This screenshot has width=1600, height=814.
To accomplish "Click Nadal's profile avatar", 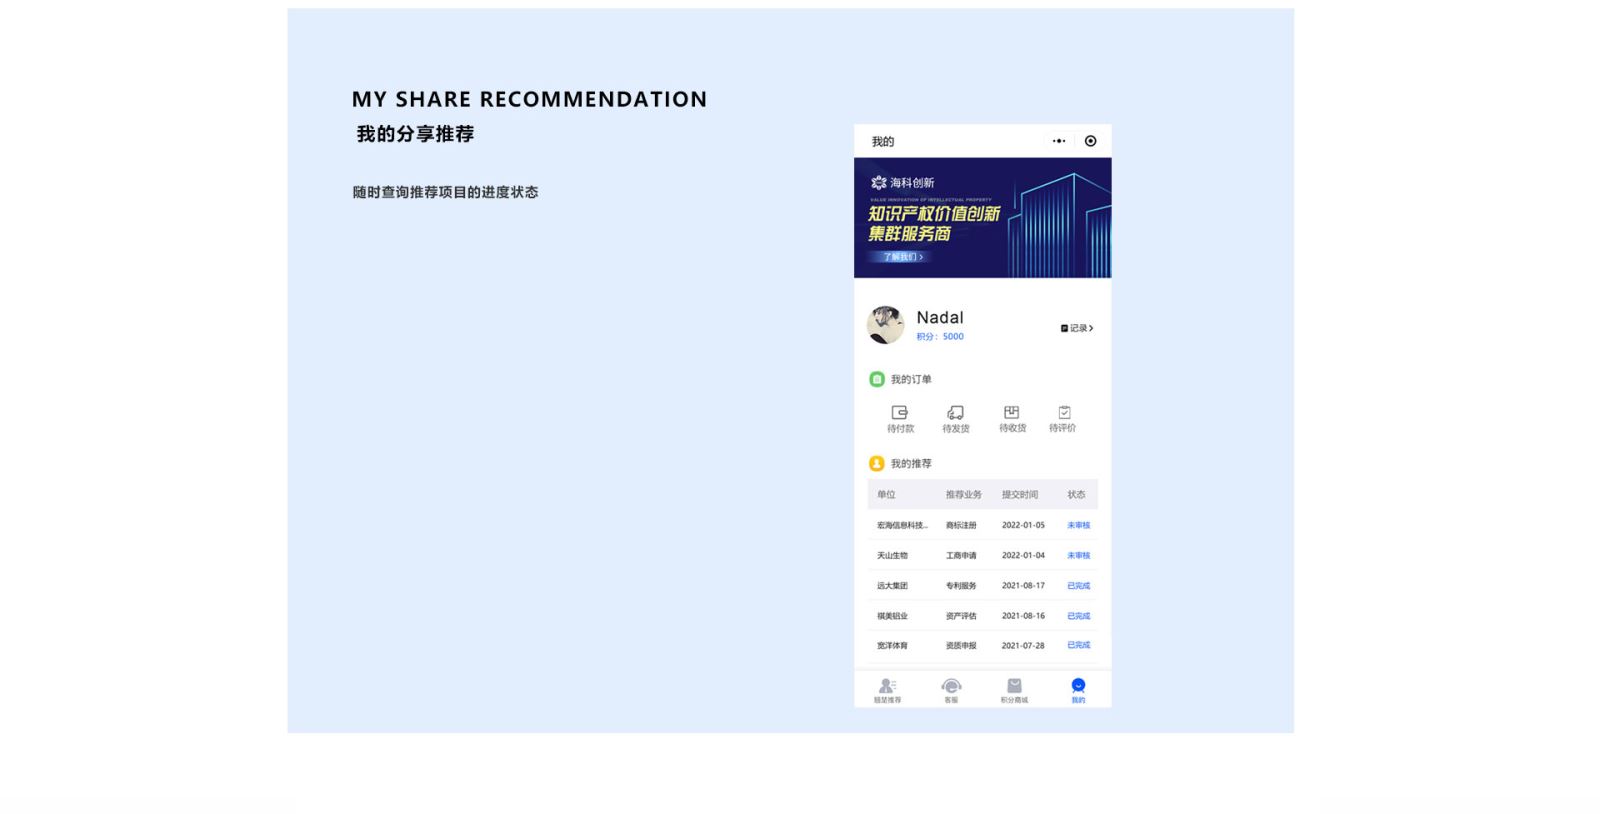I will tap(885, 325).
